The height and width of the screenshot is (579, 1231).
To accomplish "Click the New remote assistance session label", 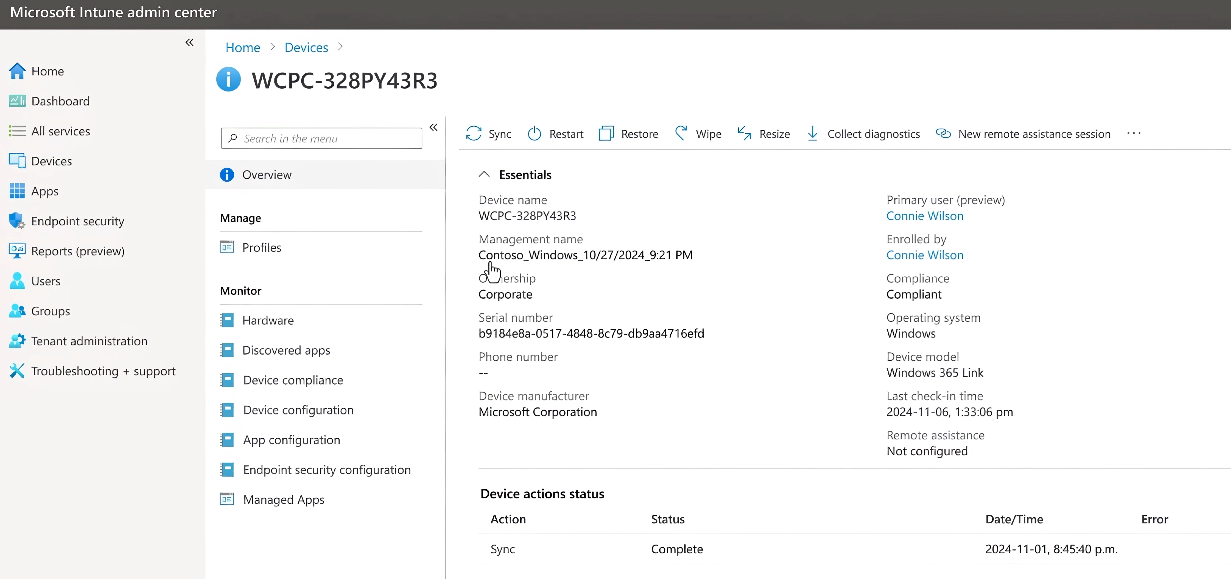I will [1034, 134].
